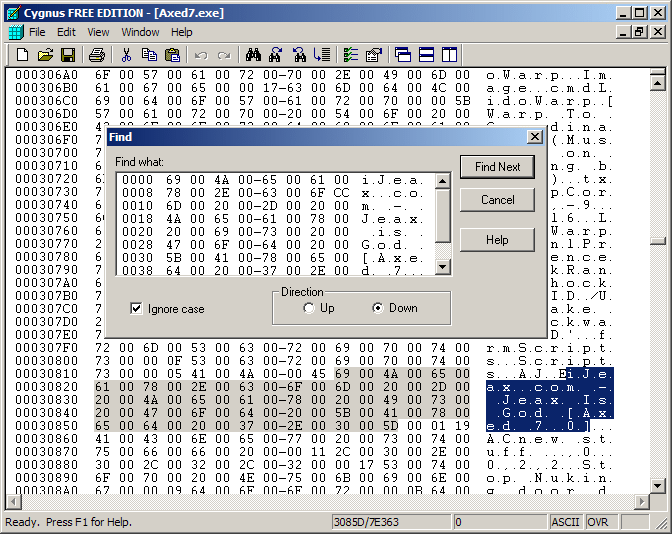Click the horizontal scrollbar left arrow
The height and width of the screenshot is (534, 672).
pos(14,501)
